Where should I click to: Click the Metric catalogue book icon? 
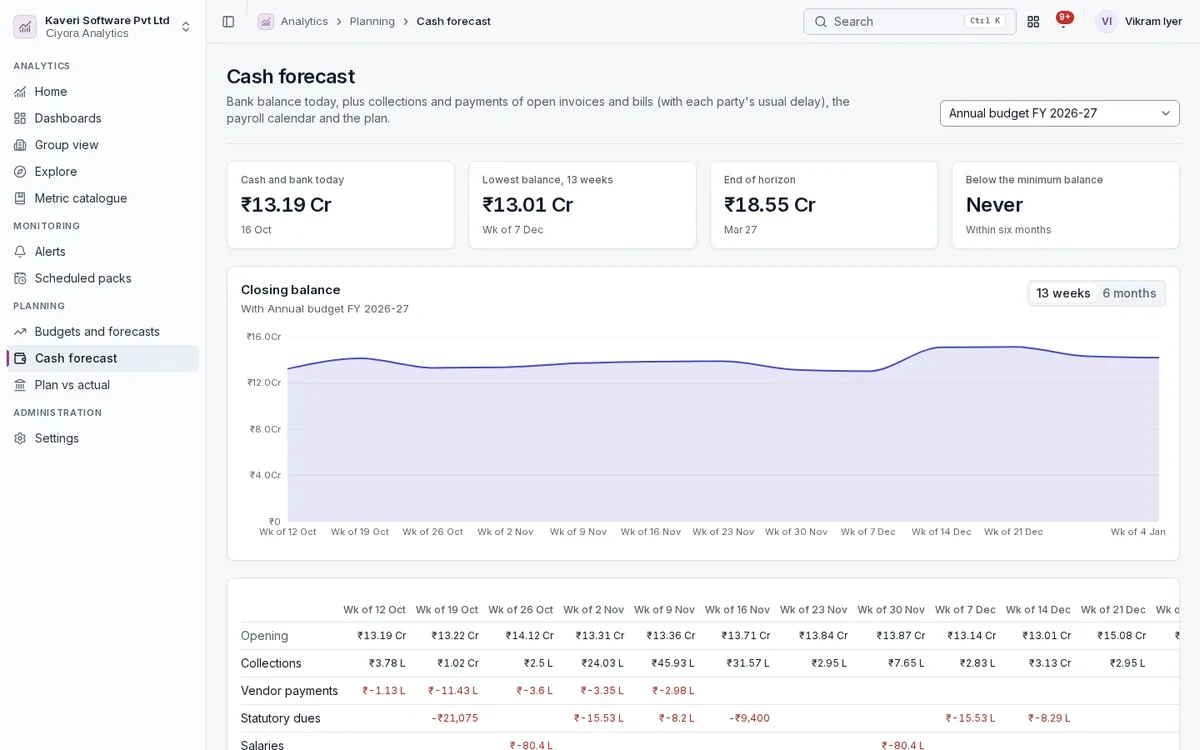[x=20, y=198]
